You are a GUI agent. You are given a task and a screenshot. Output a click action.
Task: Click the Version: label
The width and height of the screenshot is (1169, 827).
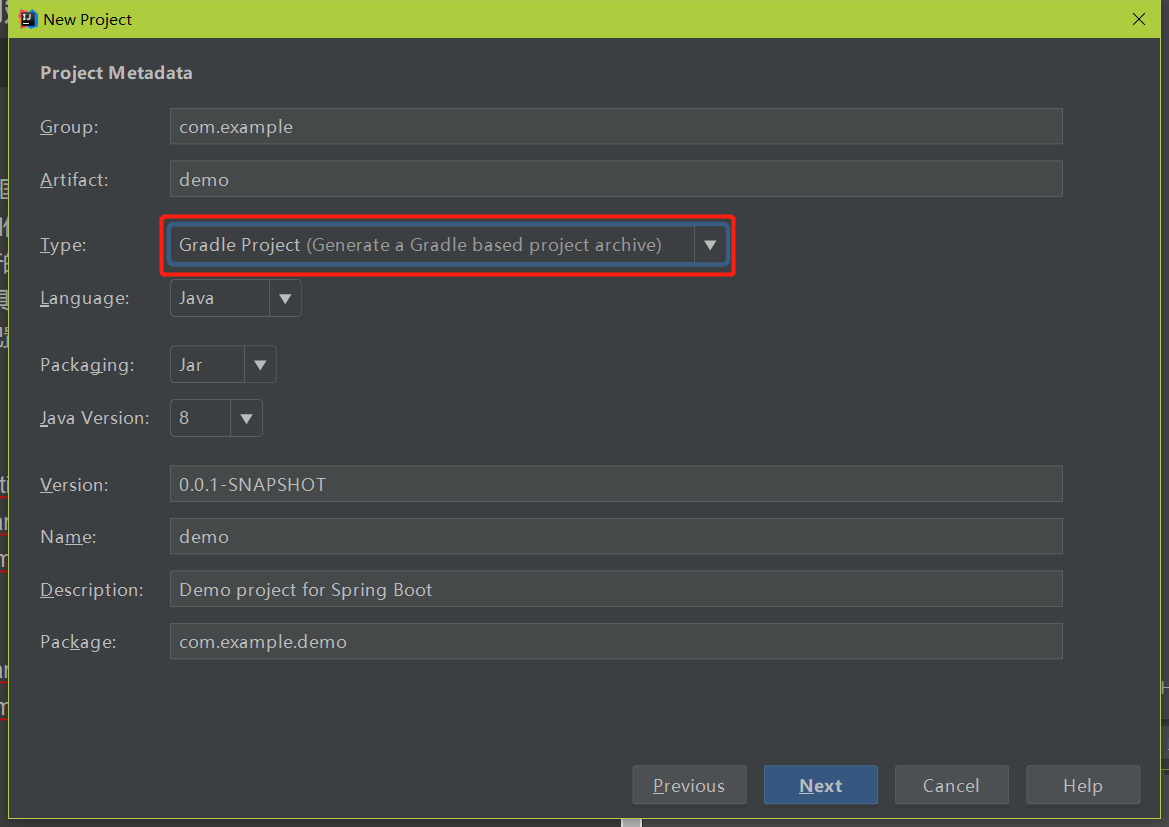coord(75,485)
